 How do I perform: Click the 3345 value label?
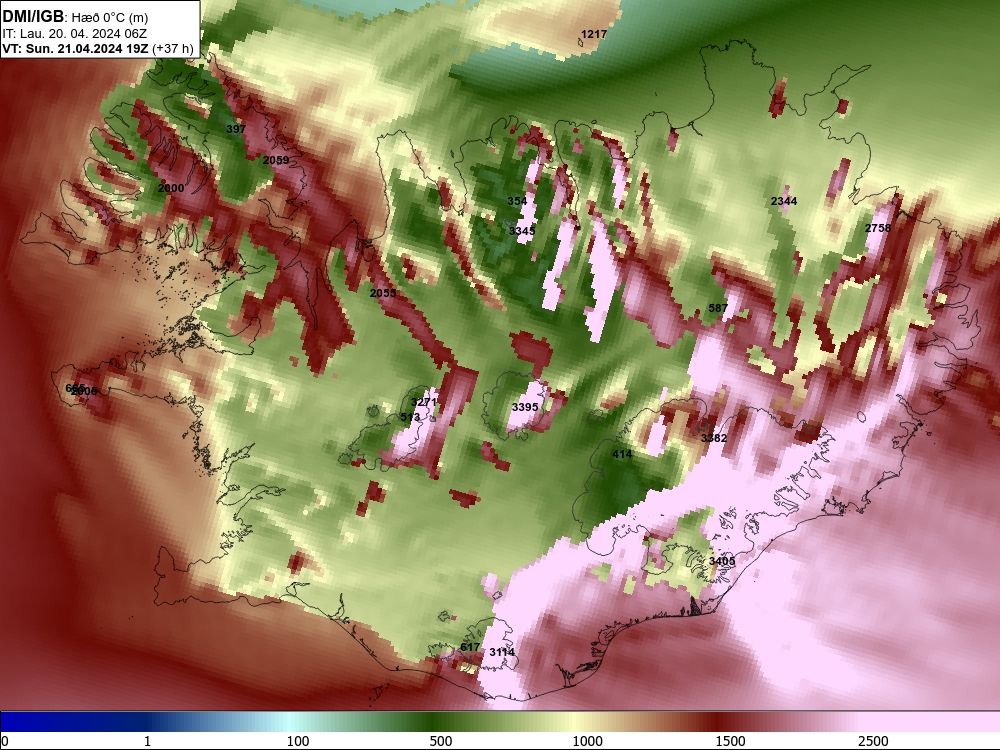pos(522,231)
